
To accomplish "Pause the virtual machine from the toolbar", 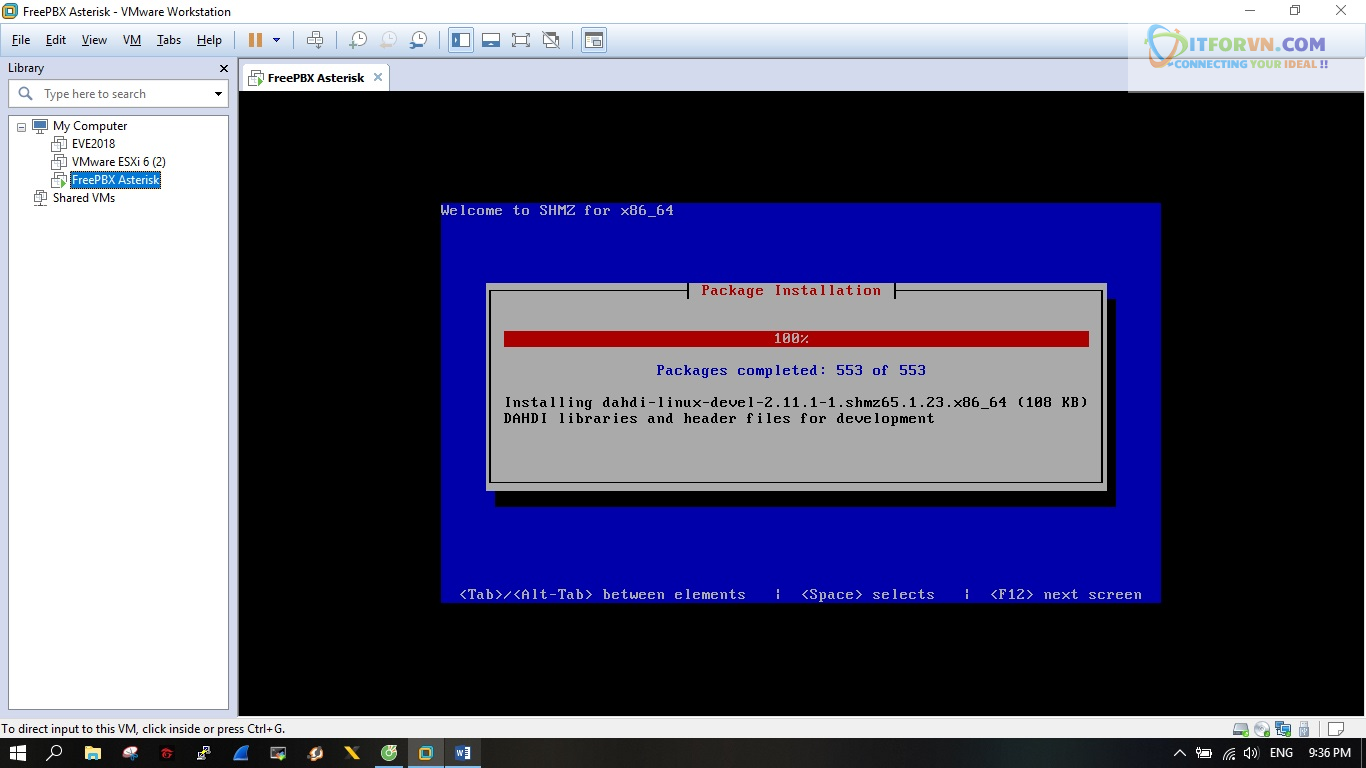I will click(255, 40).
